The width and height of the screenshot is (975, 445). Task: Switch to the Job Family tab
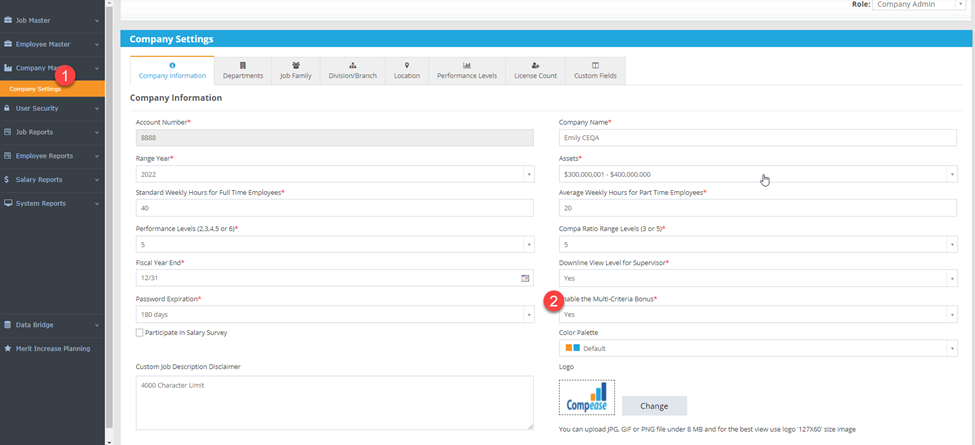click(x=295, y=71)
